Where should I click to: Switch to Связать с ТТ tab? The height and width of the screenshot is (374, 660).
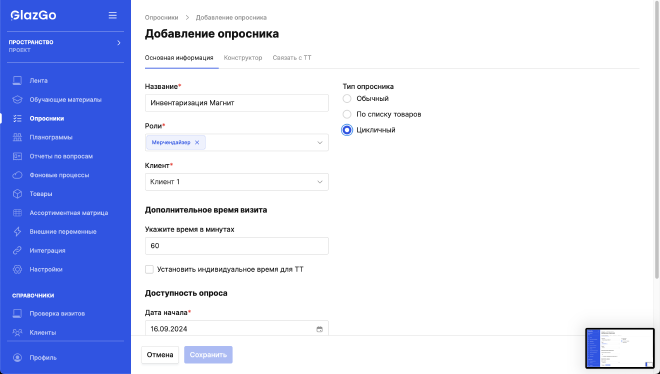coord(292,58)
